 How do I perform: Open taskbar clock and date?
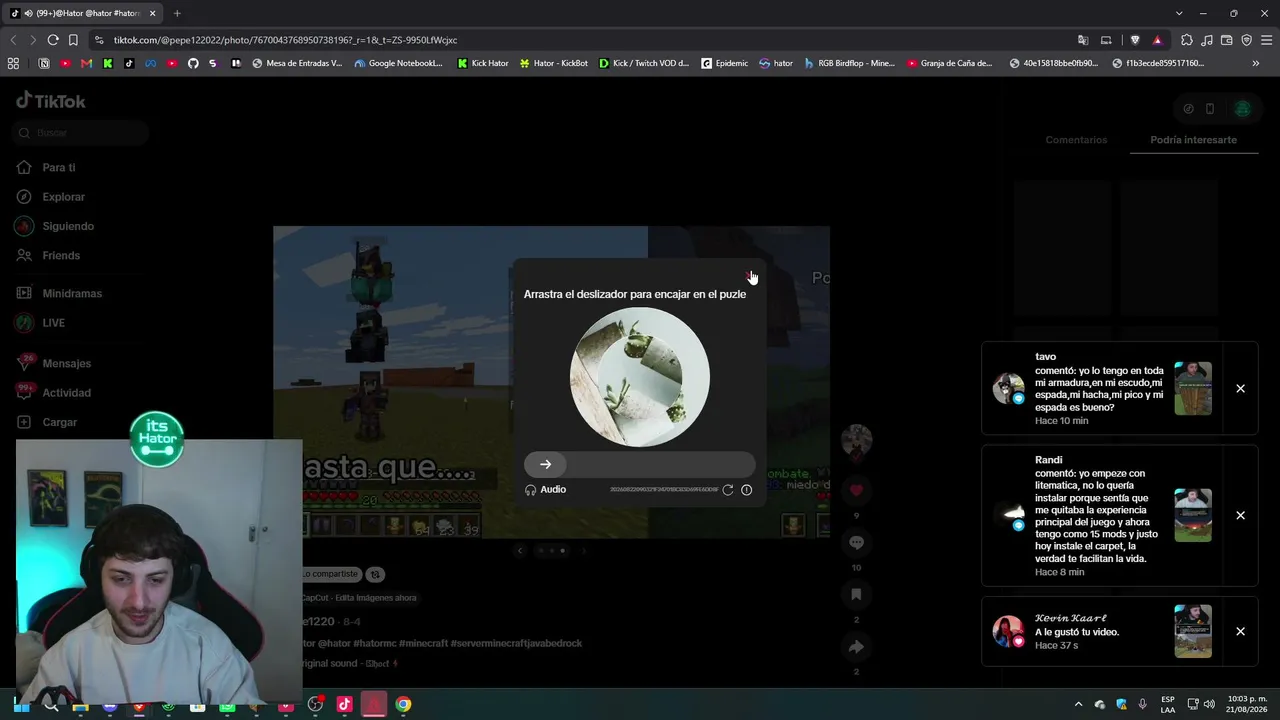point(1247,704)
